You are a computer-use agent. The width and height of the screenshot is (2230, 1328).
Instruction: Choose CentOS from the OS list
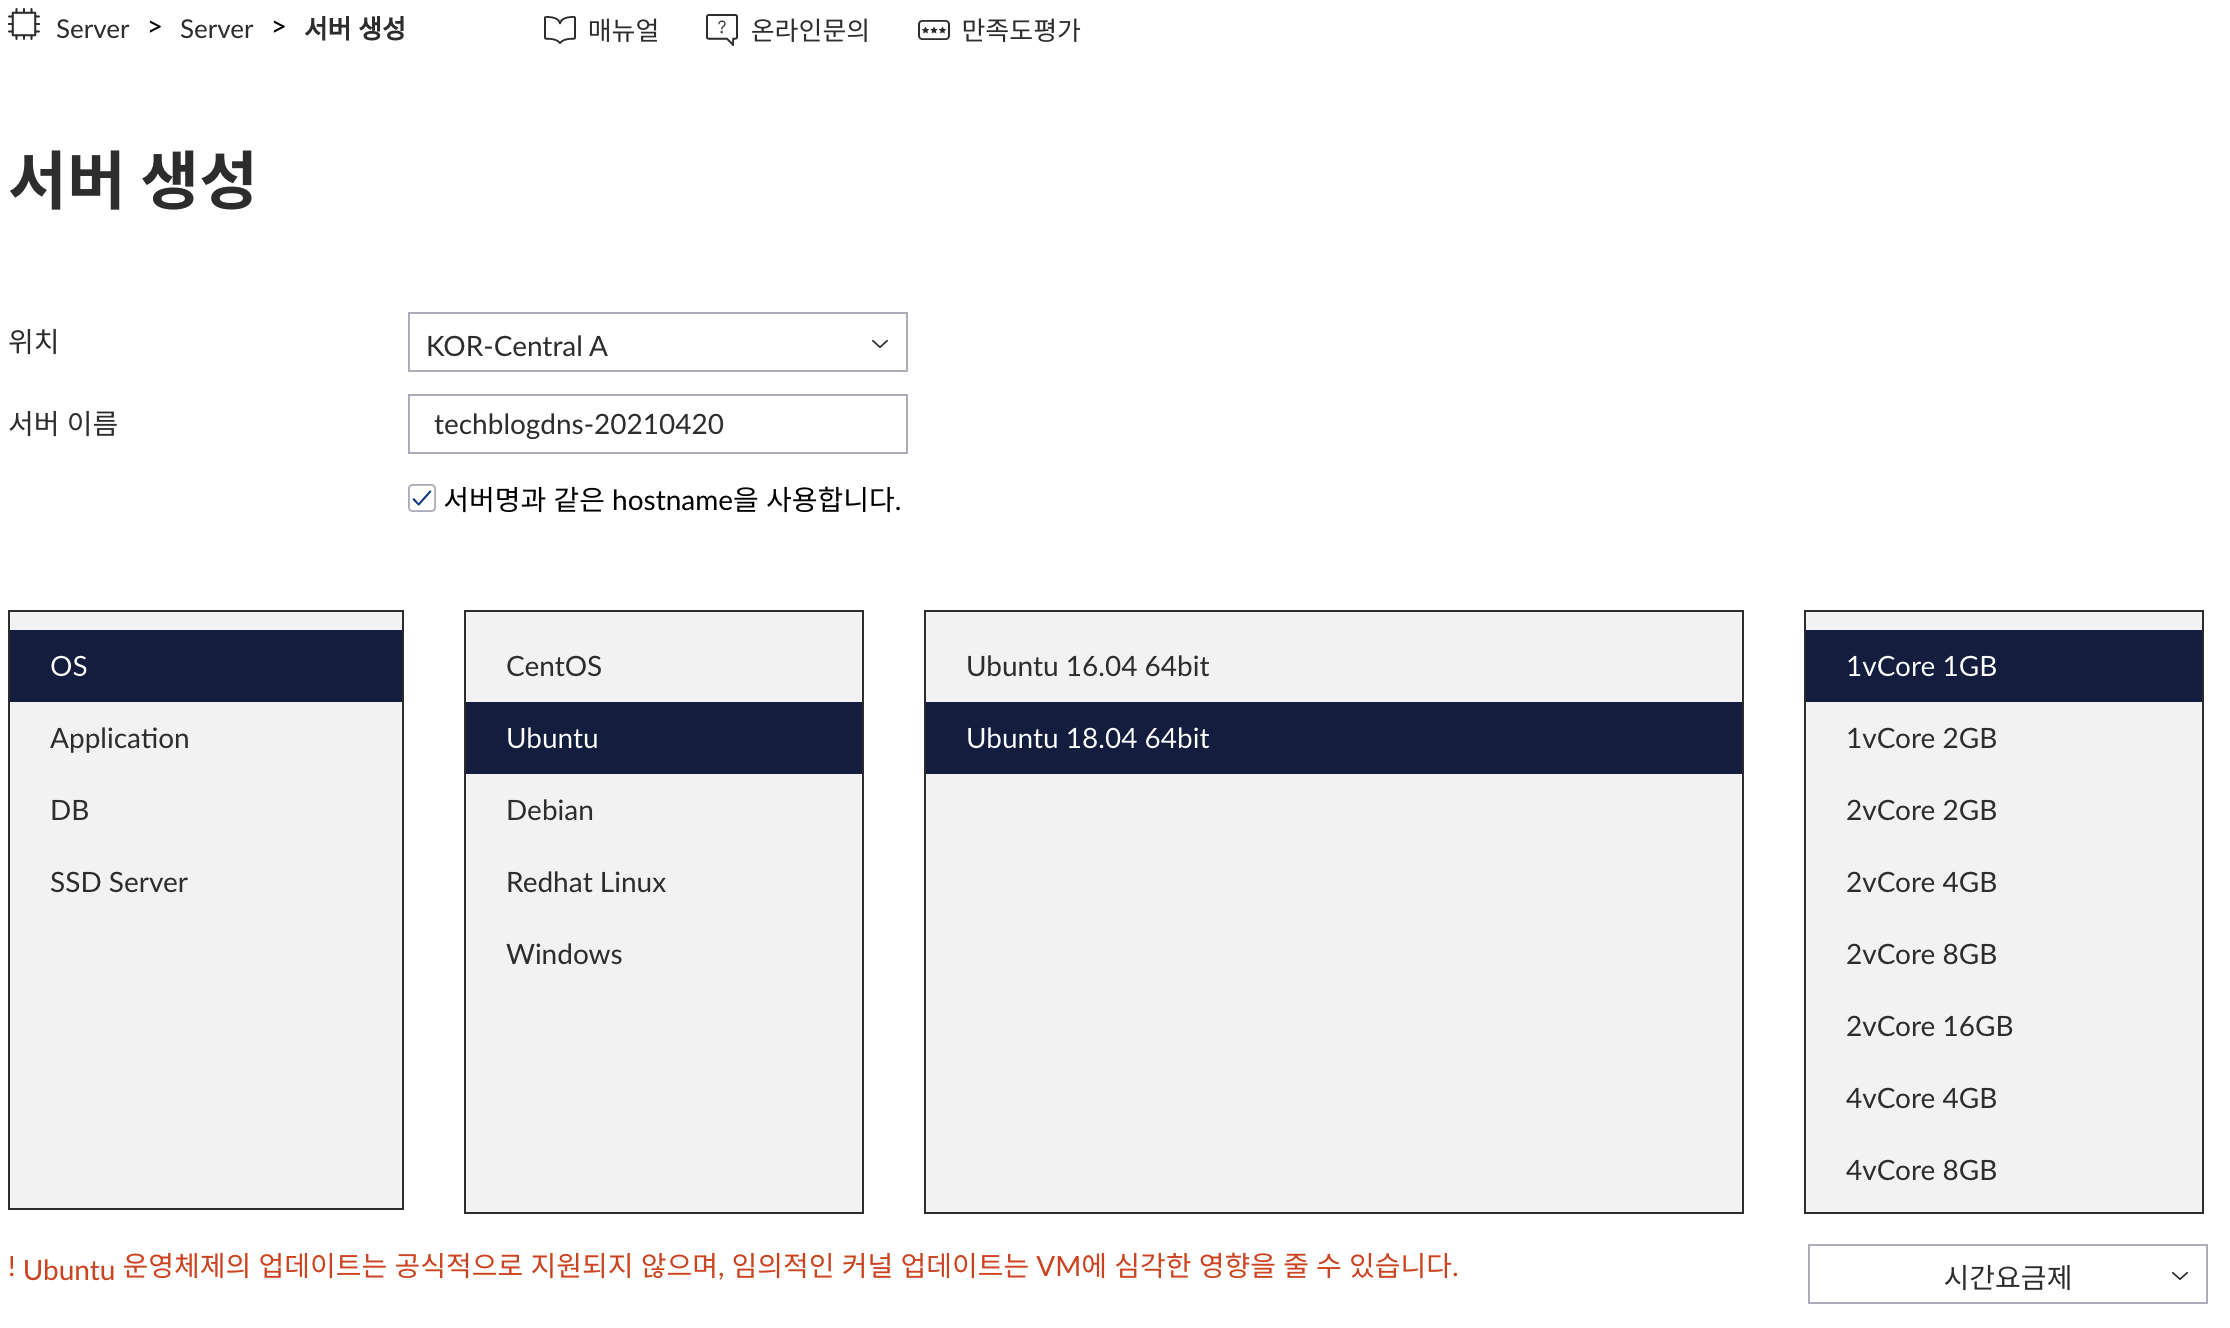(554, 666)
